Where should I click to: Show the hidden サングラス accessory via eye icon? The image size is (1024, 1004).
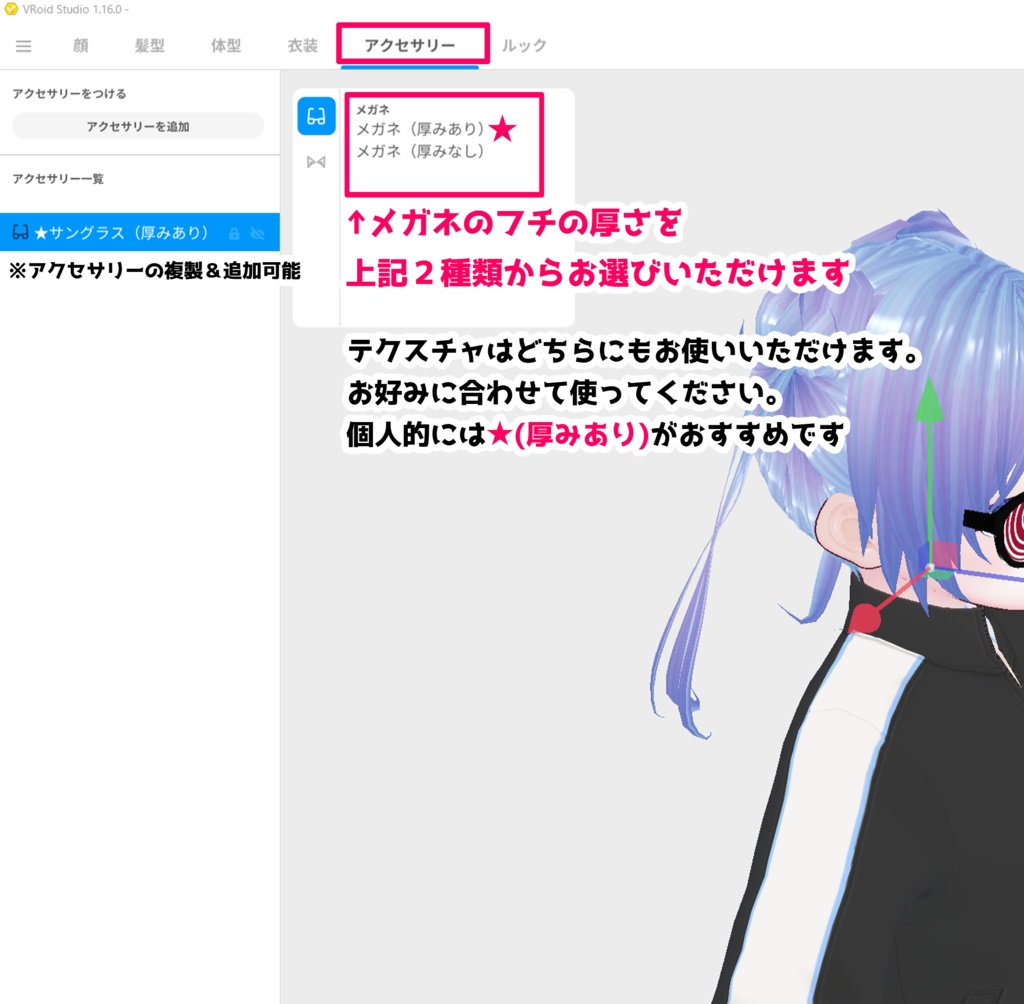click(257, 233)
